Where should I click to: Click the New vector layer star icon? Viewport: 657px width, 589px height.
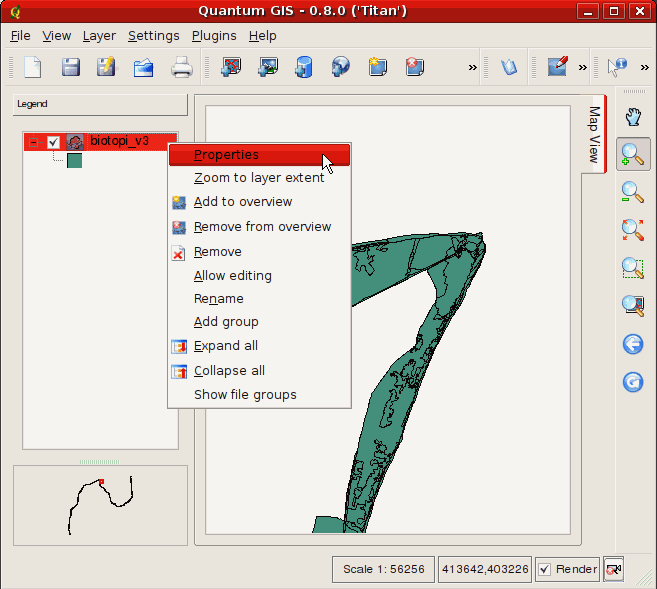pyautogui.click(x=378, y=67)
